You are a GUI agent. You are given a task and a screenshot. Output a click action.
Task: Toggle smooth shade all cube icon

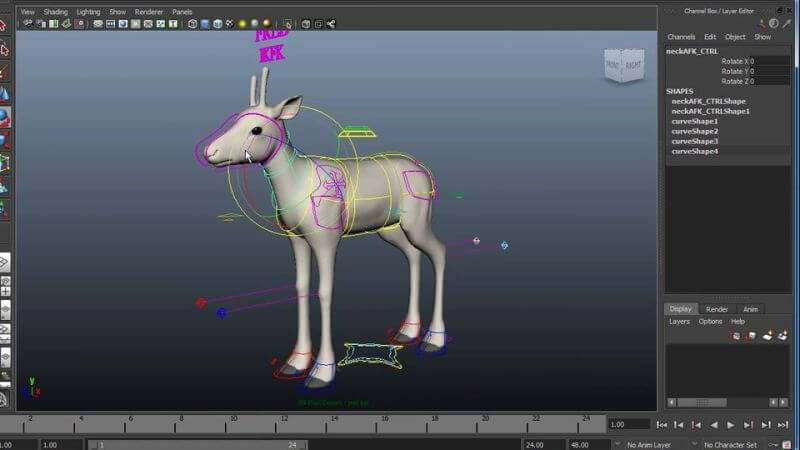point(205,23)
